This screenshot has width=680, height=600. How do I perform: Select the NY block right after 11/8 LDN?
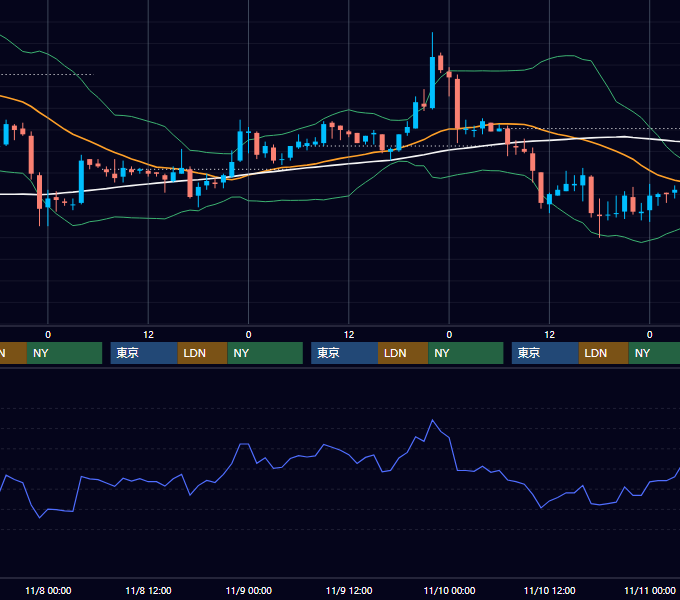coord(265,353)
